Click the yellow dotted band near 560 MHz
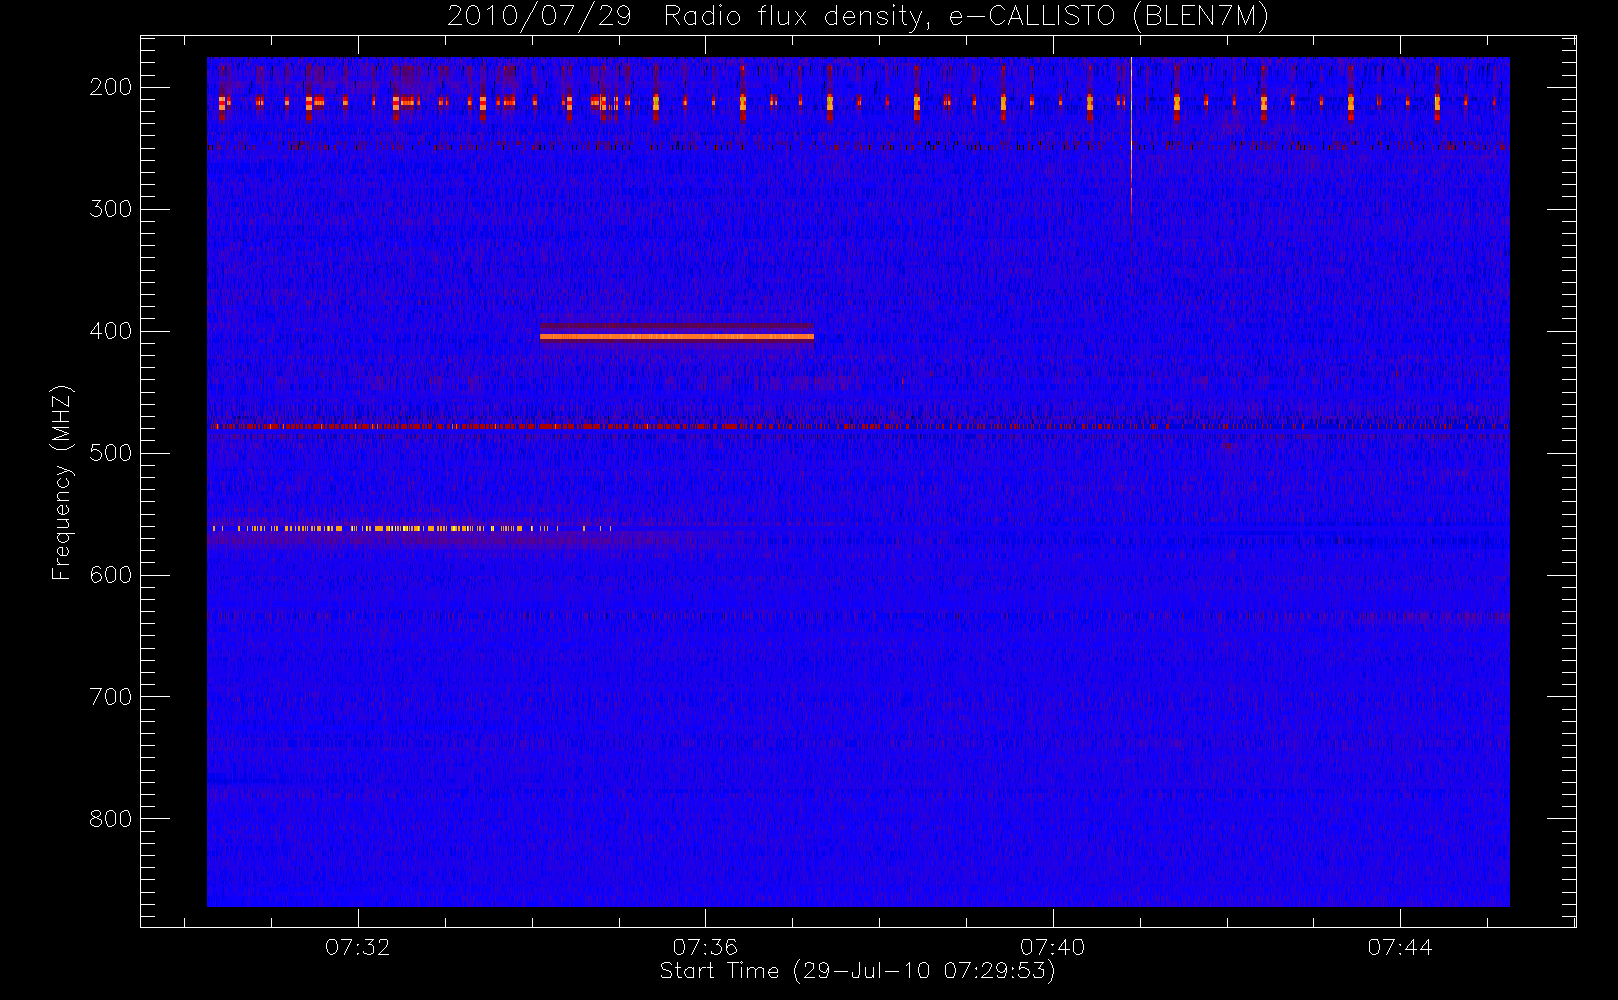Image resolution: width=1618 pixels, height=1000 pixels. 410,528
